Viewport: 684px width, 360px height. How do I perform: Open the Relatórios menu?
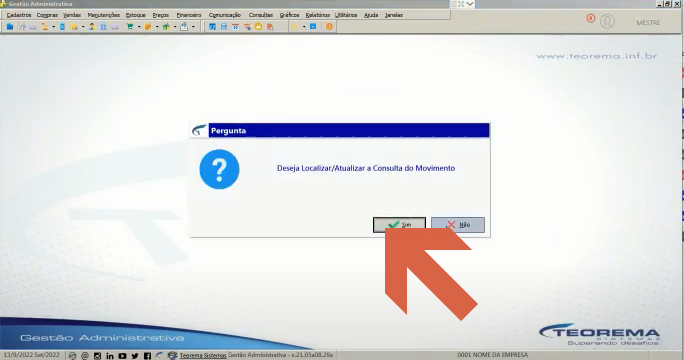coord(318,15)
